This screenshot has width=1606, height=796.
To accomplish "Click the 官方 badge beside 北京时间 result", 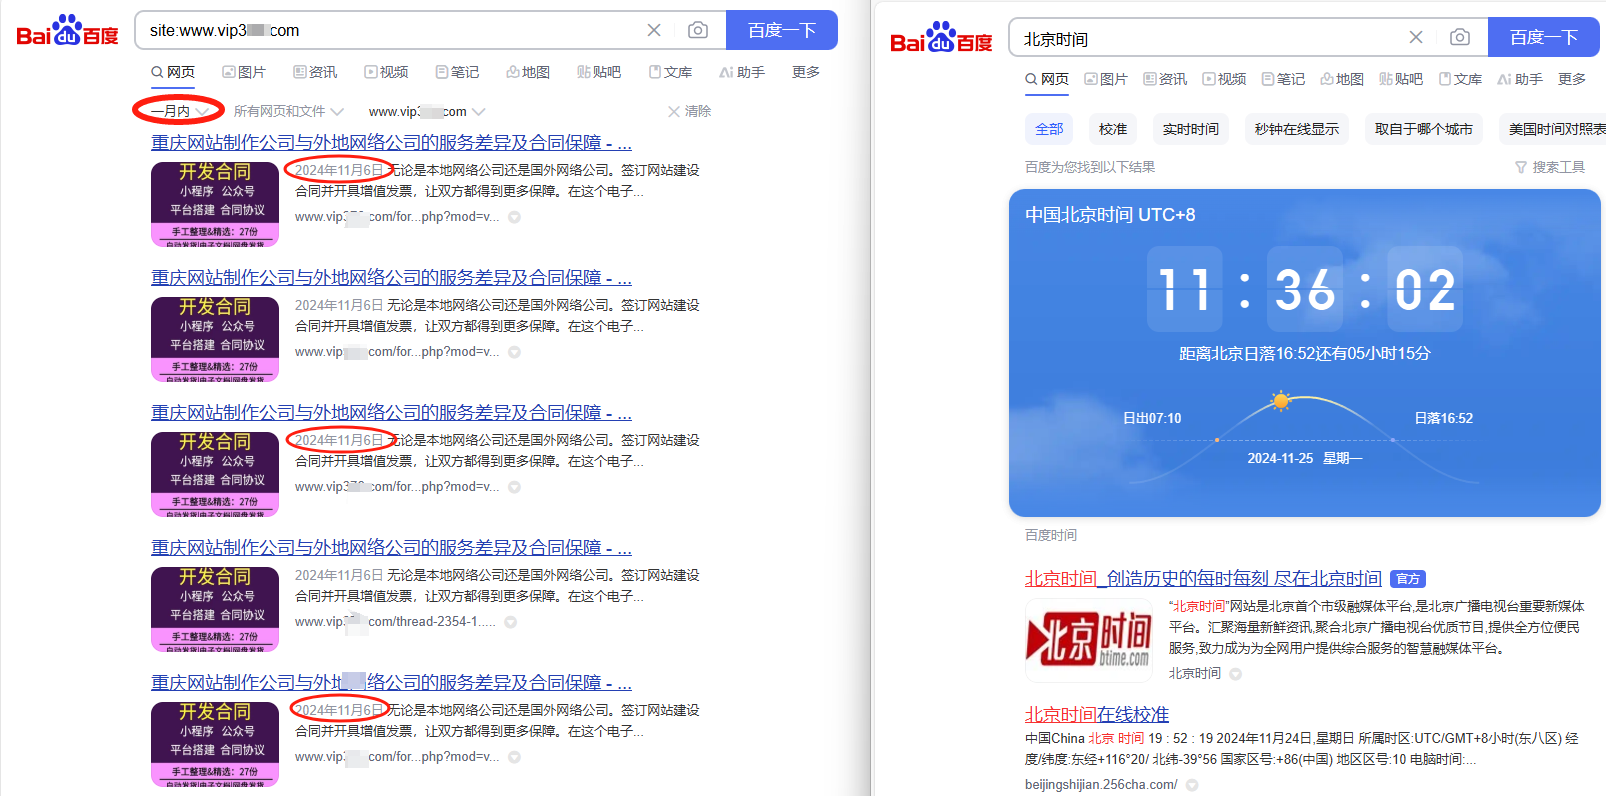I will [x=1408, y=579].
